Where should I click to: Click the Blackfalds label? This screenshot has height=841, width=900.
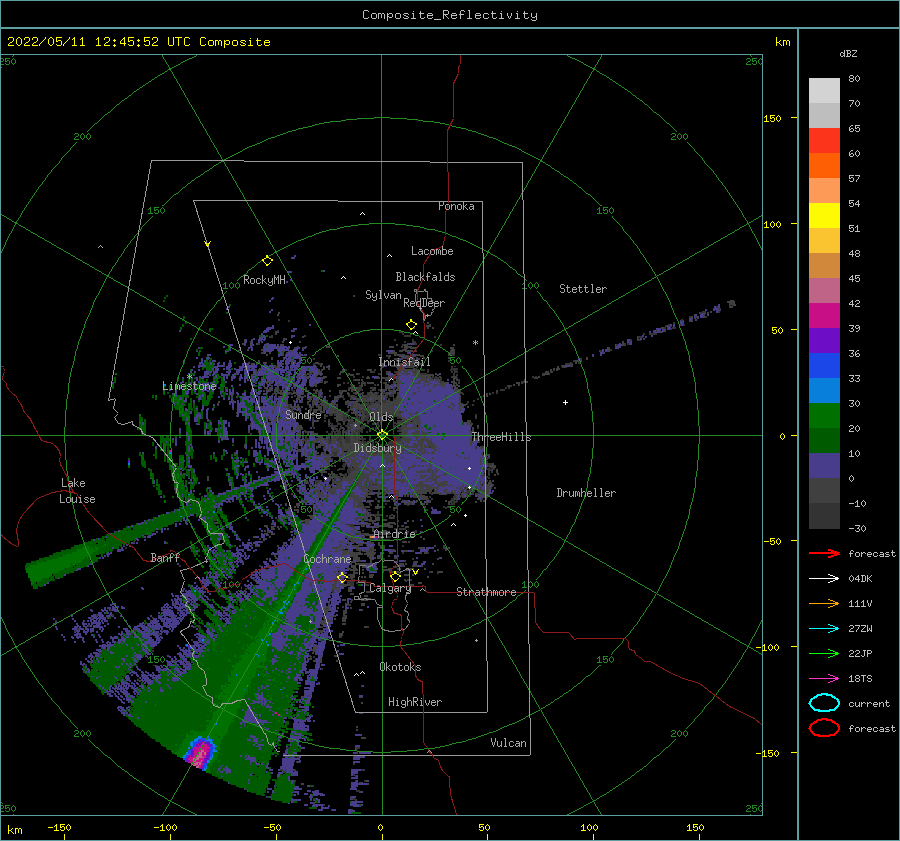pyautogui.click(x=425, y=277)
